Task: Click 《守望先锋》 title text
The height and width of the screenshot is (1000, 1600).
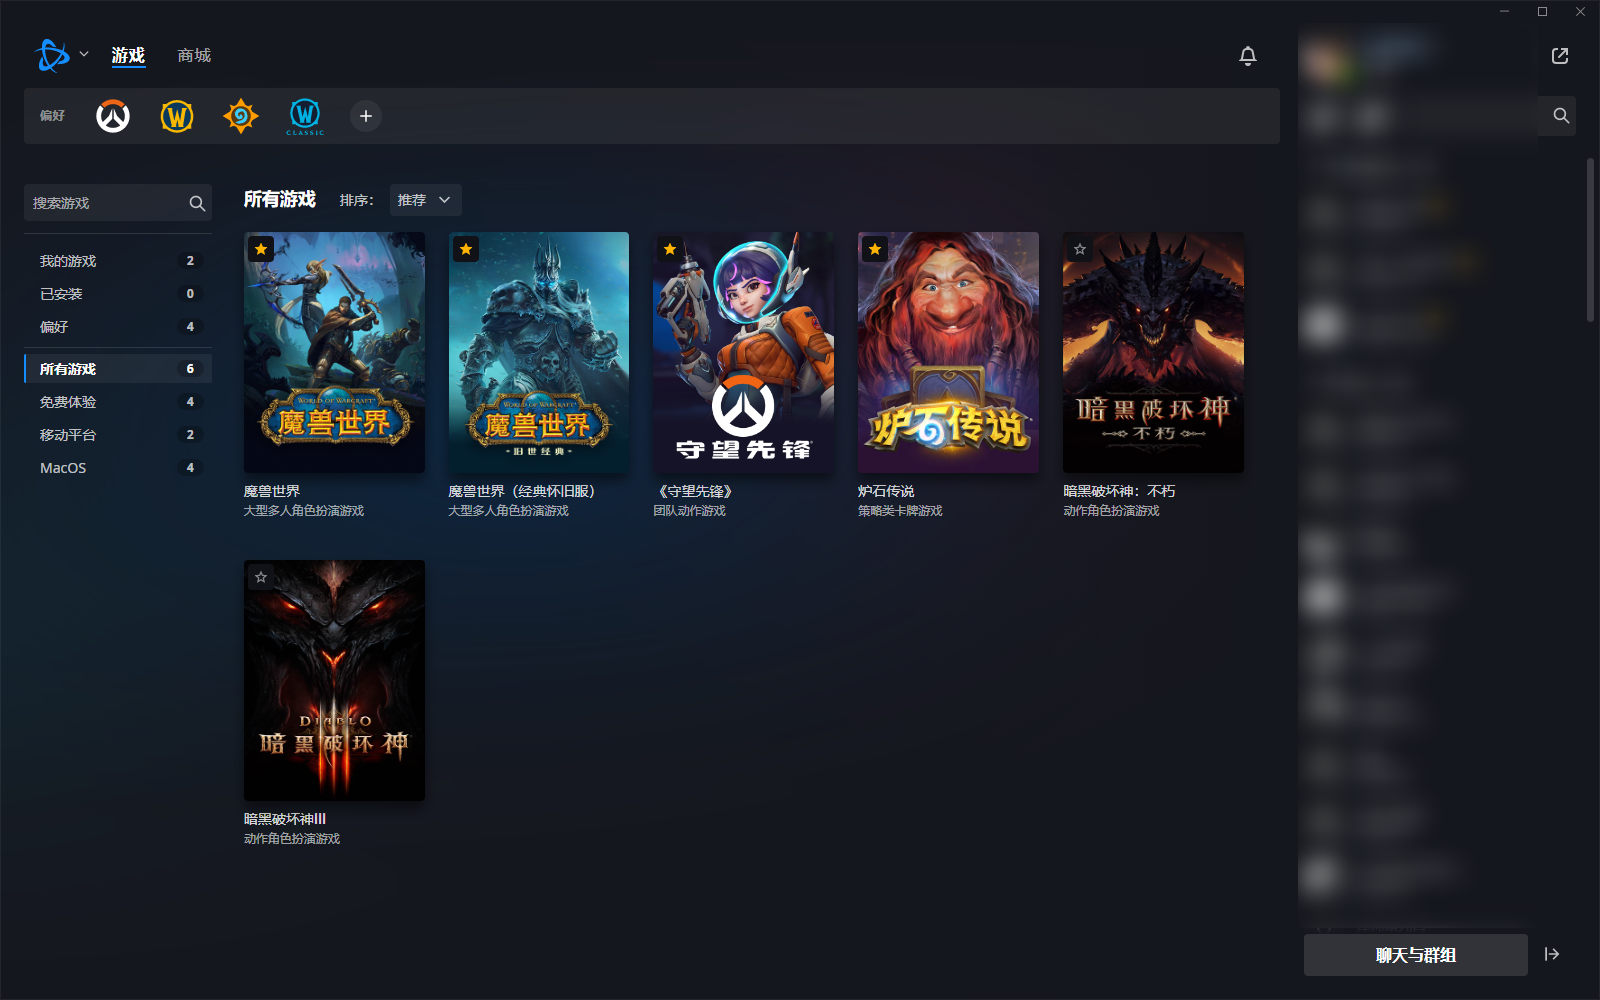Action: coord(695,491)
